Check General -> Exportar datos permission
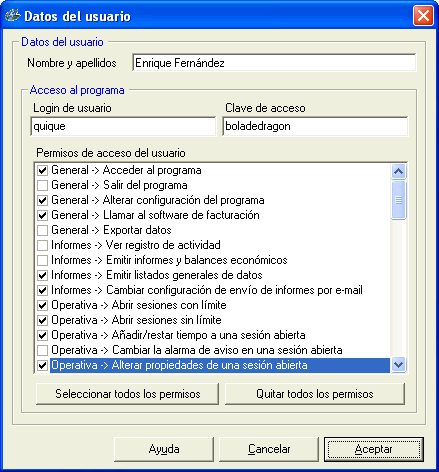 click(42, 230)
